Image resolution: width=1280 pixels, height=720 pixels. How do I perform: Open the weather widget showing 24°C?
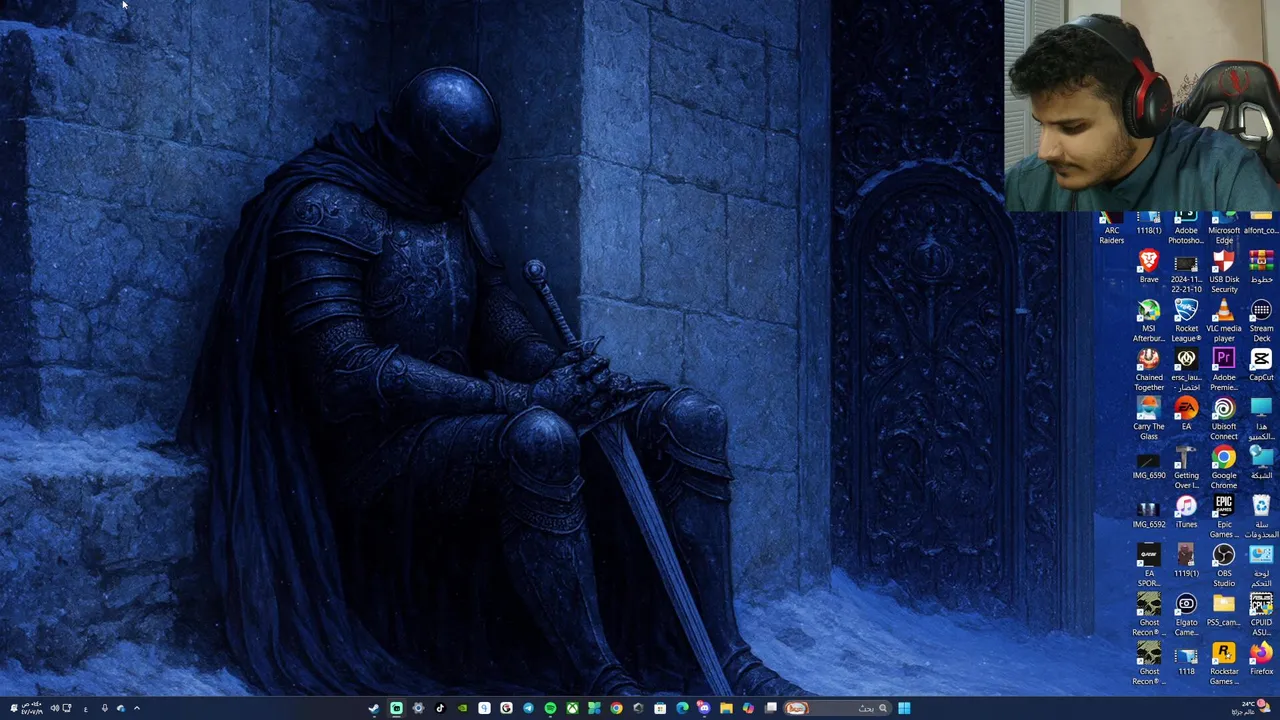1250,708
